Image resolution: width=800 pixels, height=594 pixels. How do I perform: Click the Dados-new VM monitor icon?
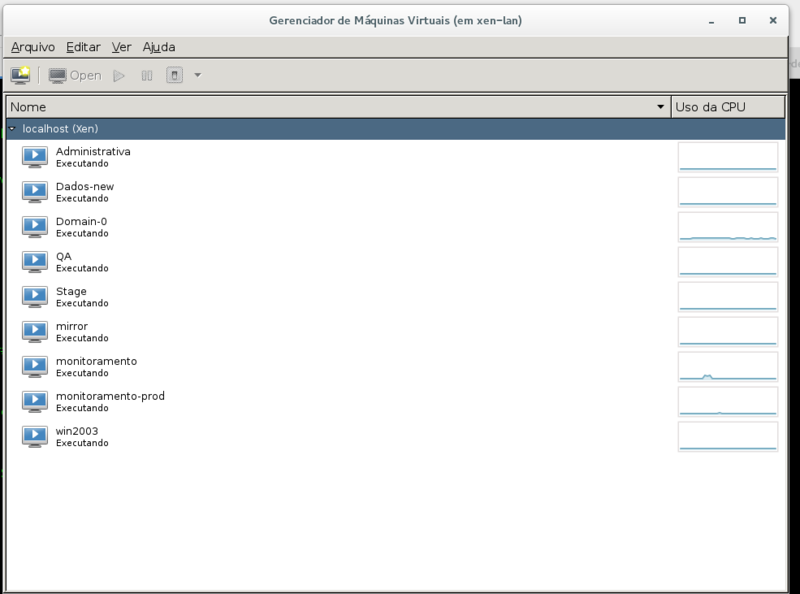coord(35,192)
